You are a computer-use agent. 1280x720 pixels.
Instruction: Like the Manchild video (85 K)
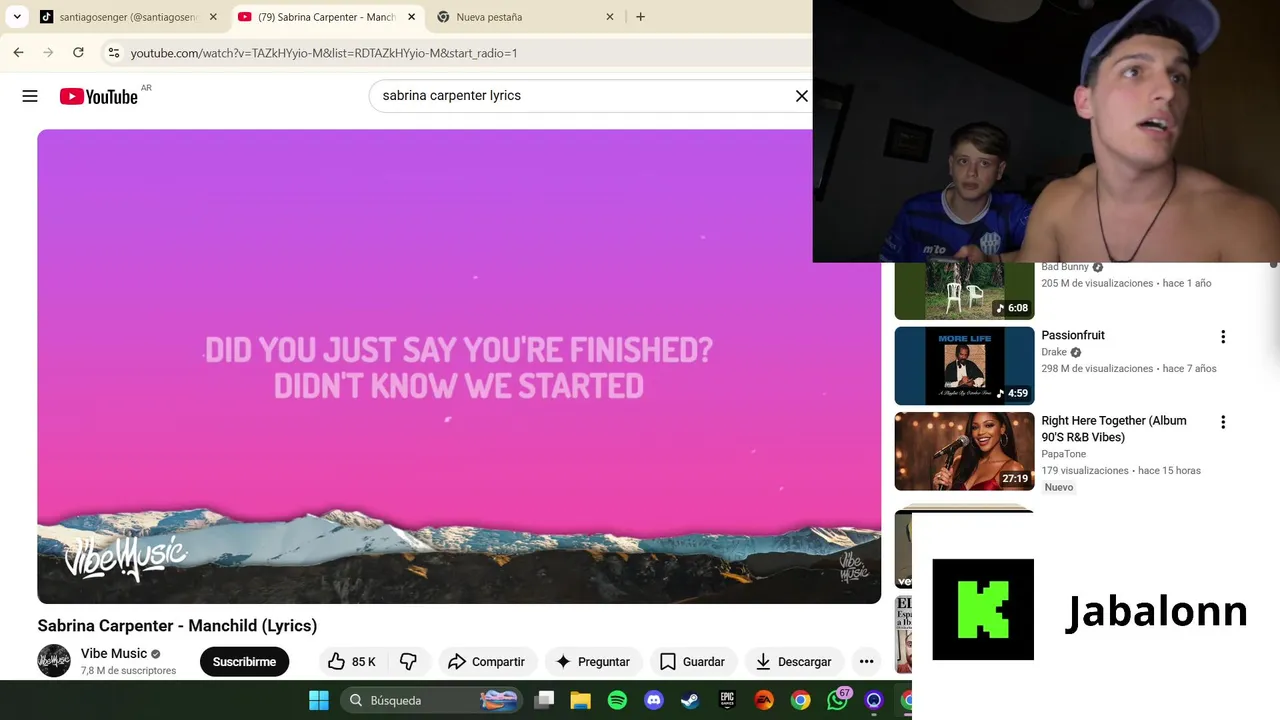point(351,661)
